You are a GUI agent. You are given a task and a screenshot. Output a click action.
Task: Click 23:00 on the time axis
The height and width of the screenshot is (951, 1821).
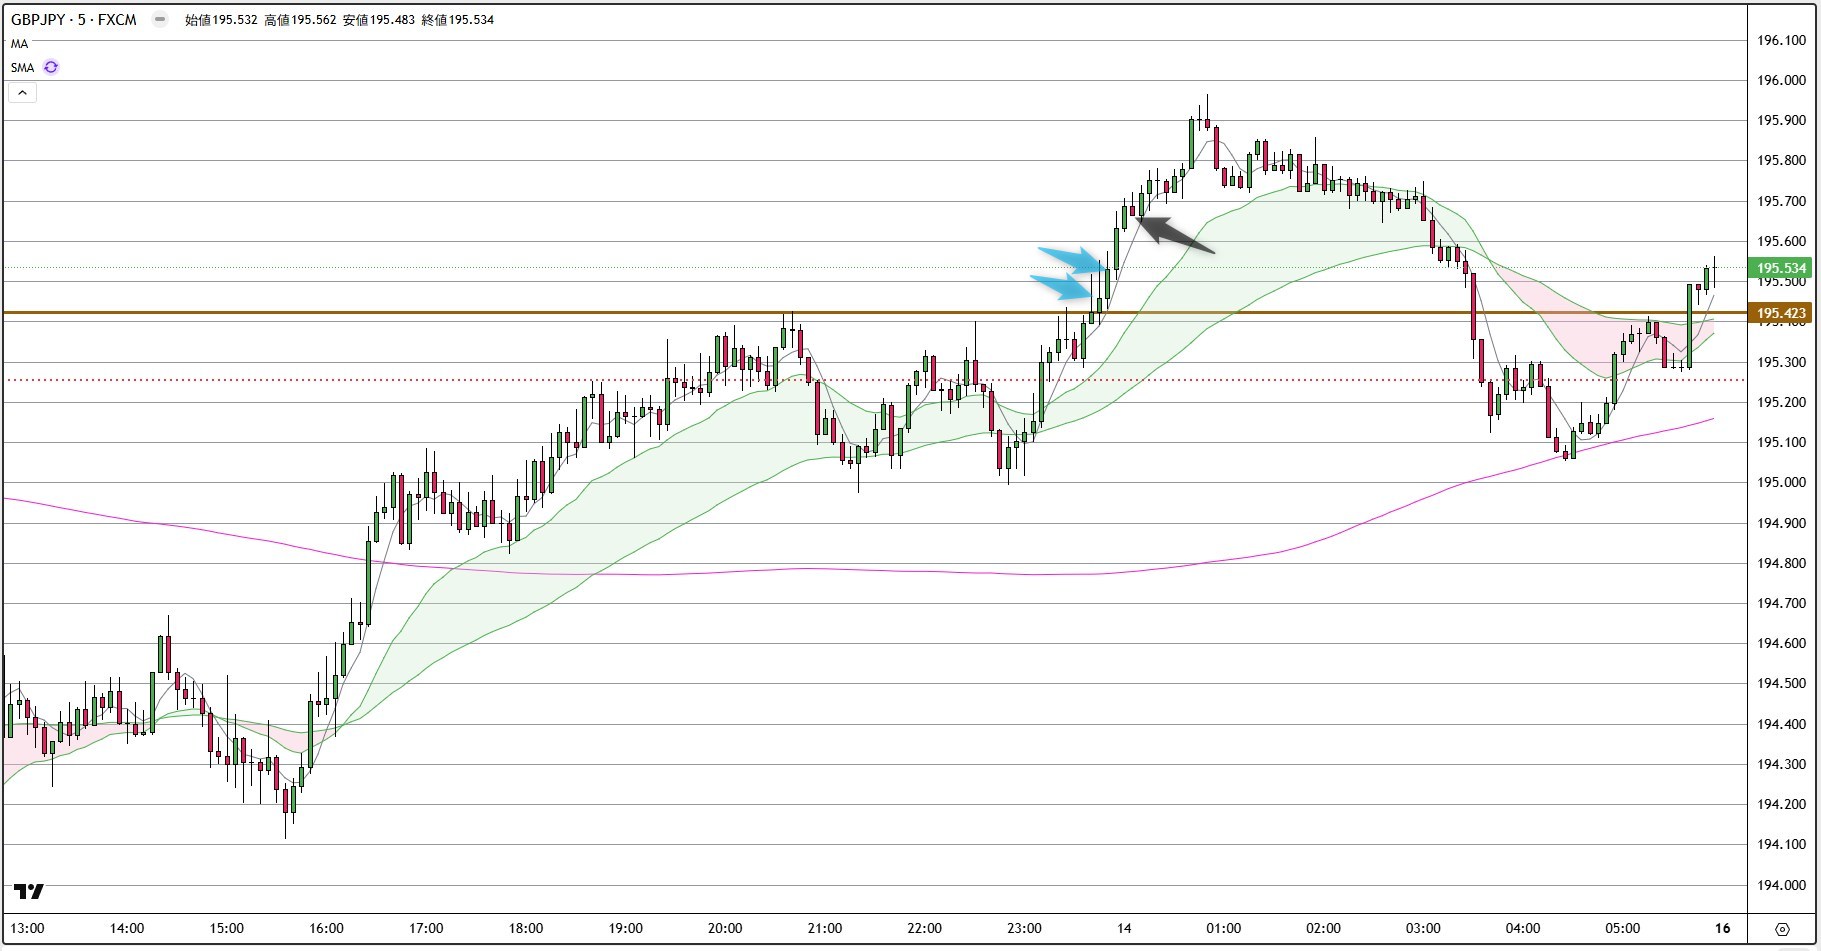coord(1024,928)
